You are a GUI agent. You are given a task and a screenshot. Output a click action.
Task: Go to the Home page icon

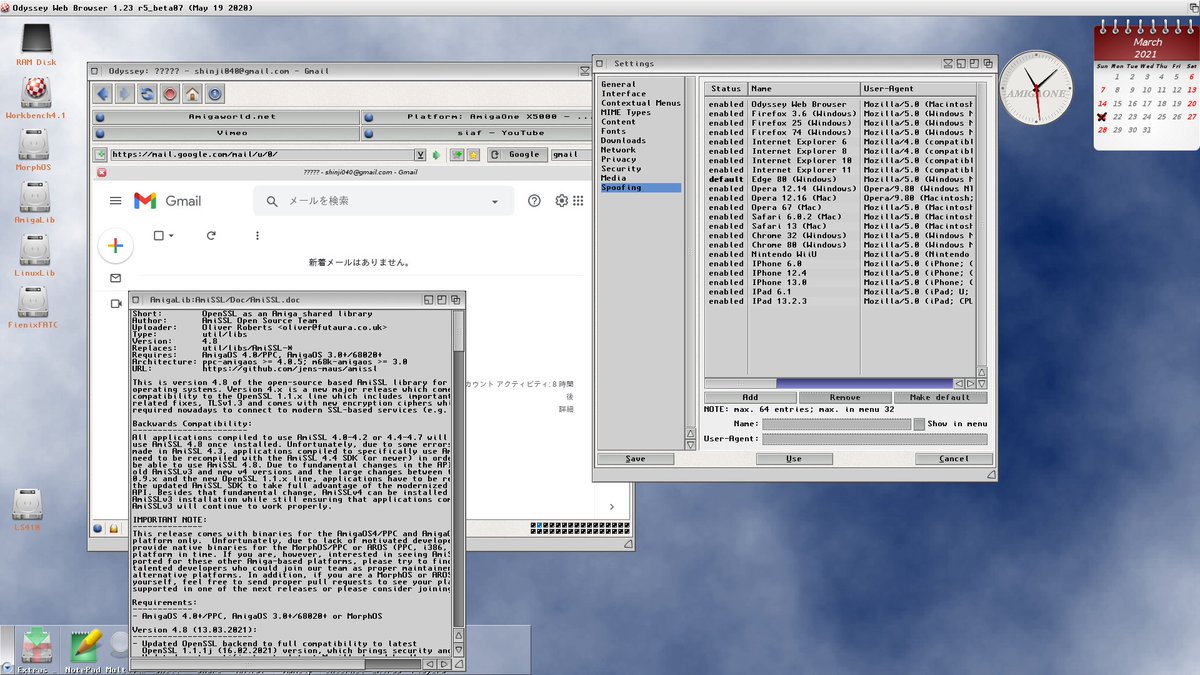(193, 94)
